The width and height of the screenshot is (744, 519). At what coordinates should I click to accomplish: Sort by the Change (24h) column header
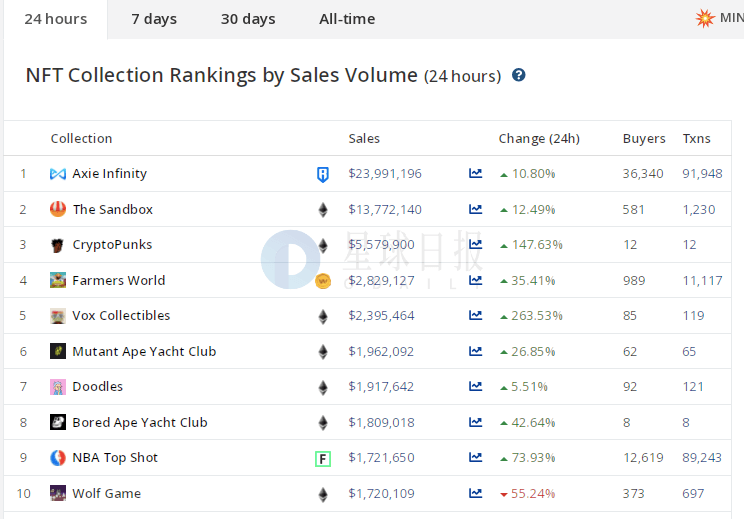click(x=539, y=139)
